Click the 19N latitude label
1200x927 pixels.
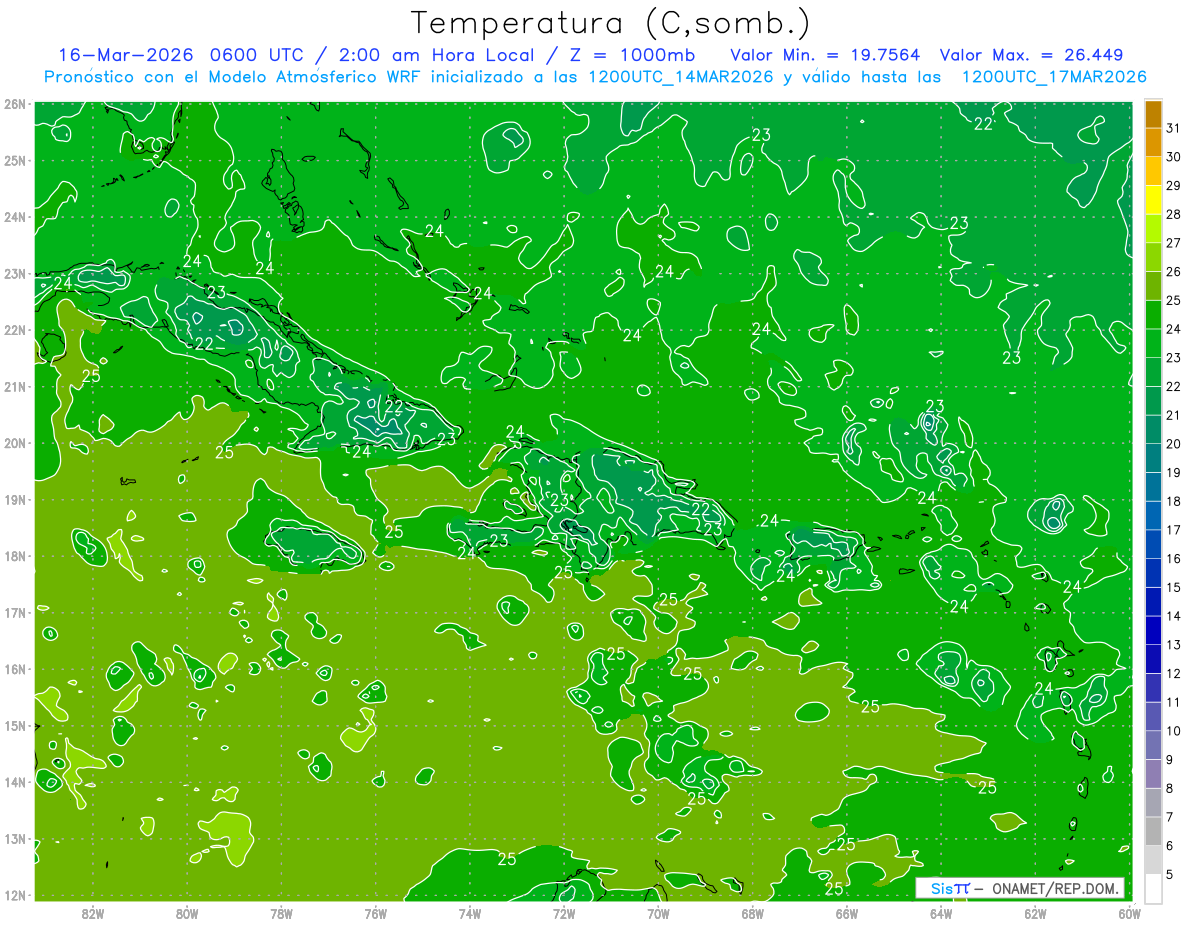tap(14, 499)
